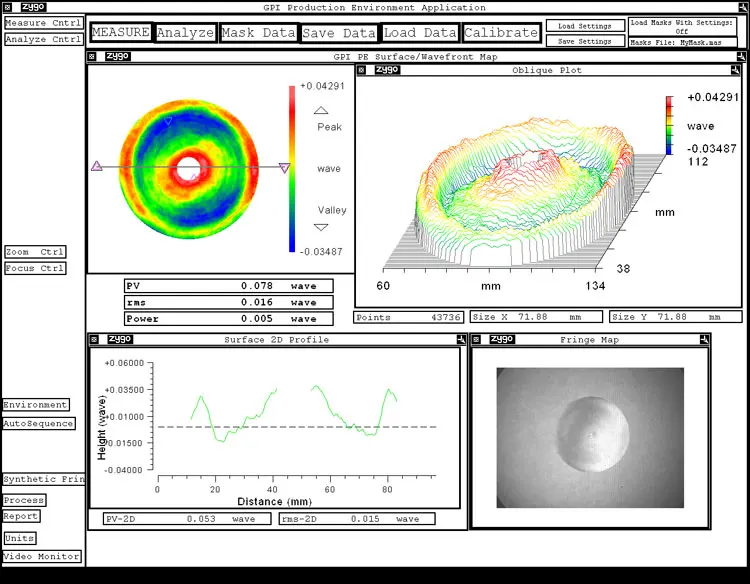Open the Analyze Cntrl panel
Viewport: 750px width, 584px height.
click(x=43, y=39)
